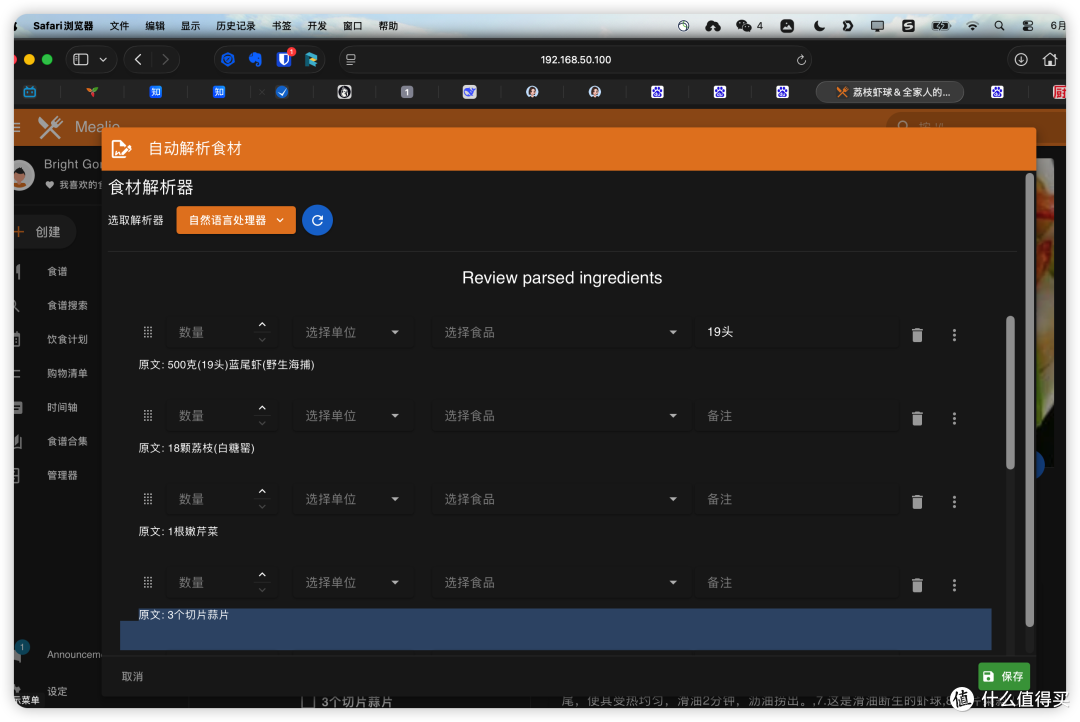Viewport: 1080px width, 722px height.
Task: Reload the page in address bar
Action: [800, 60]
